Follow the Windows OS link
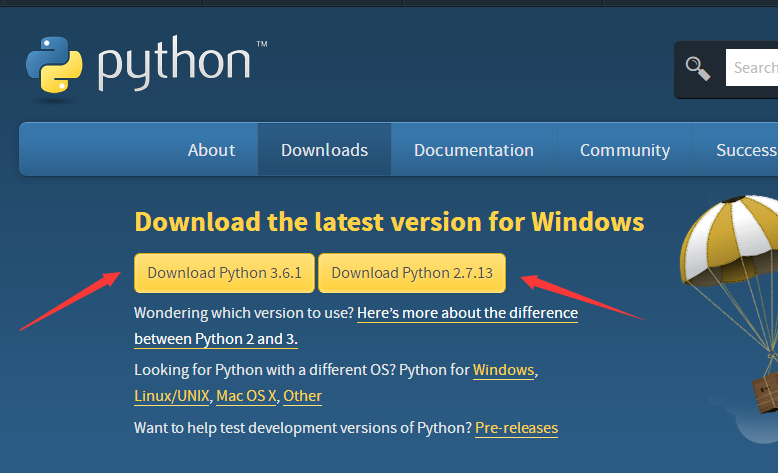778x473 pixels. pyautogui.click(x=503, y=370)
